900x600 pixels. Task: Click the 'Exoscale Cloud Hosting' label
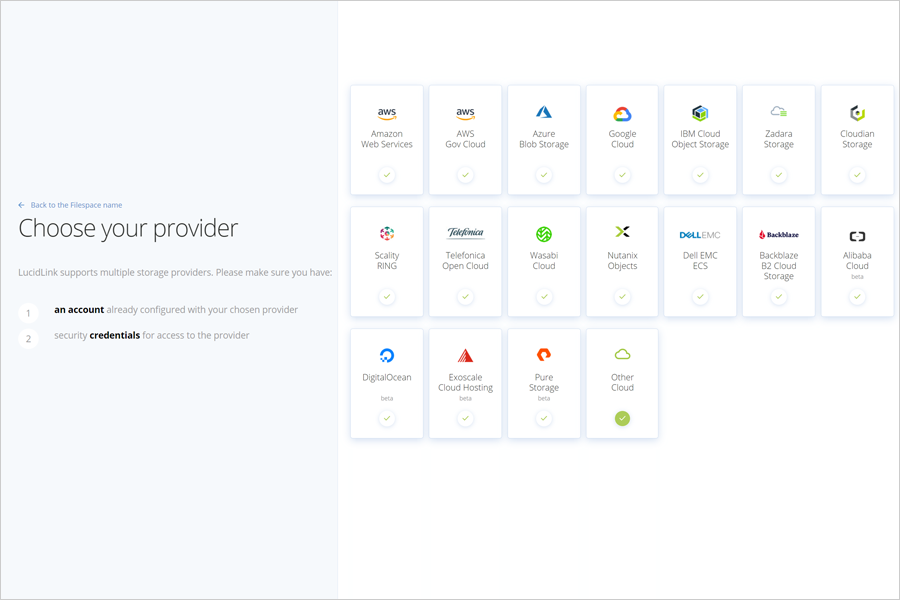click(x=465, y=382)
